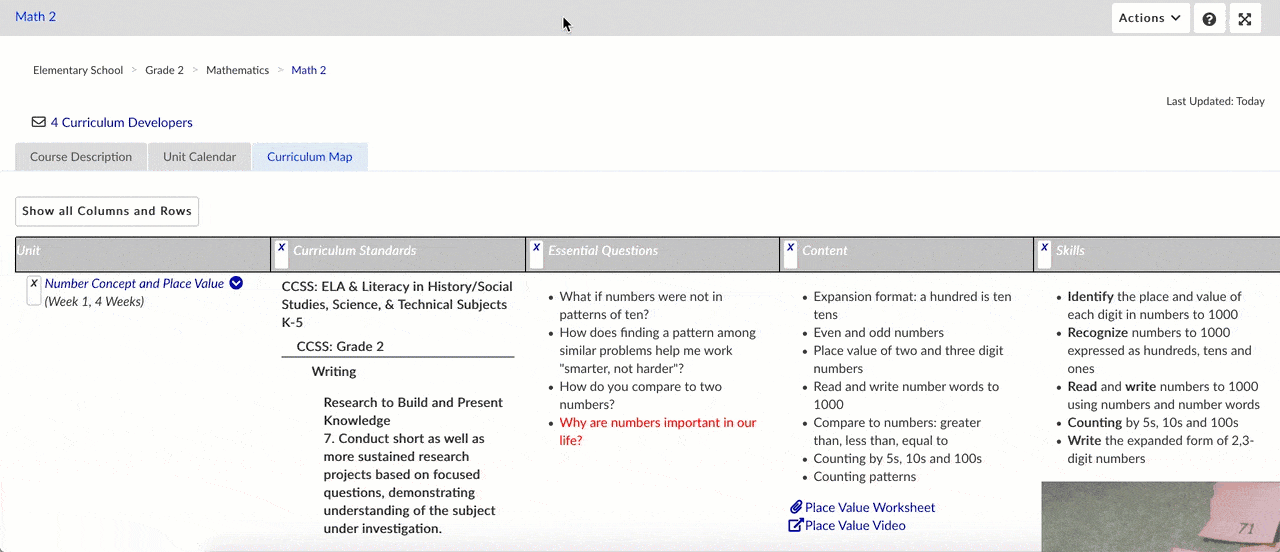This screenshot has height=552, width=1280.
Task: Hide the Essential Questions column
Action: pos(537,248)
